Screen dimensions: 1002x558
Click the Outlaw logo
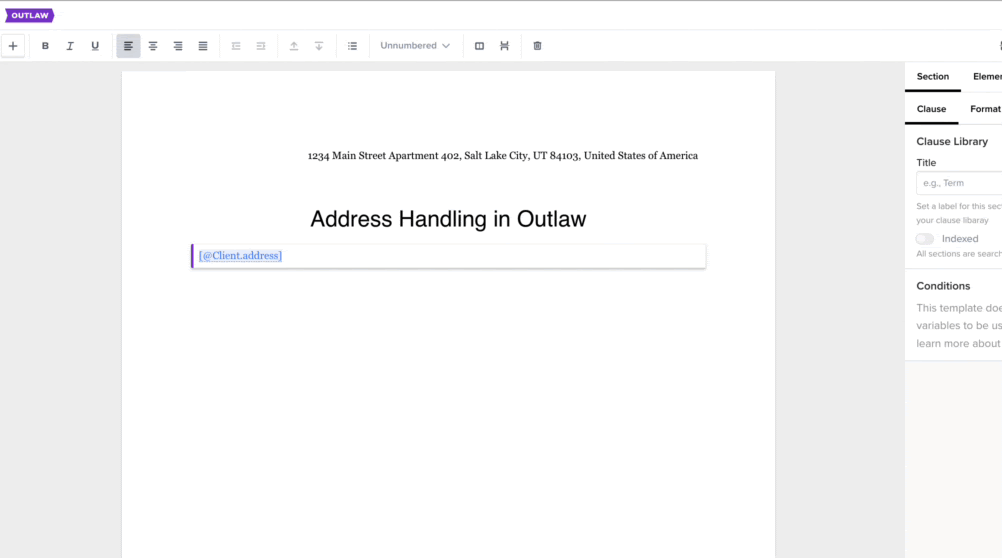(29, 15)
